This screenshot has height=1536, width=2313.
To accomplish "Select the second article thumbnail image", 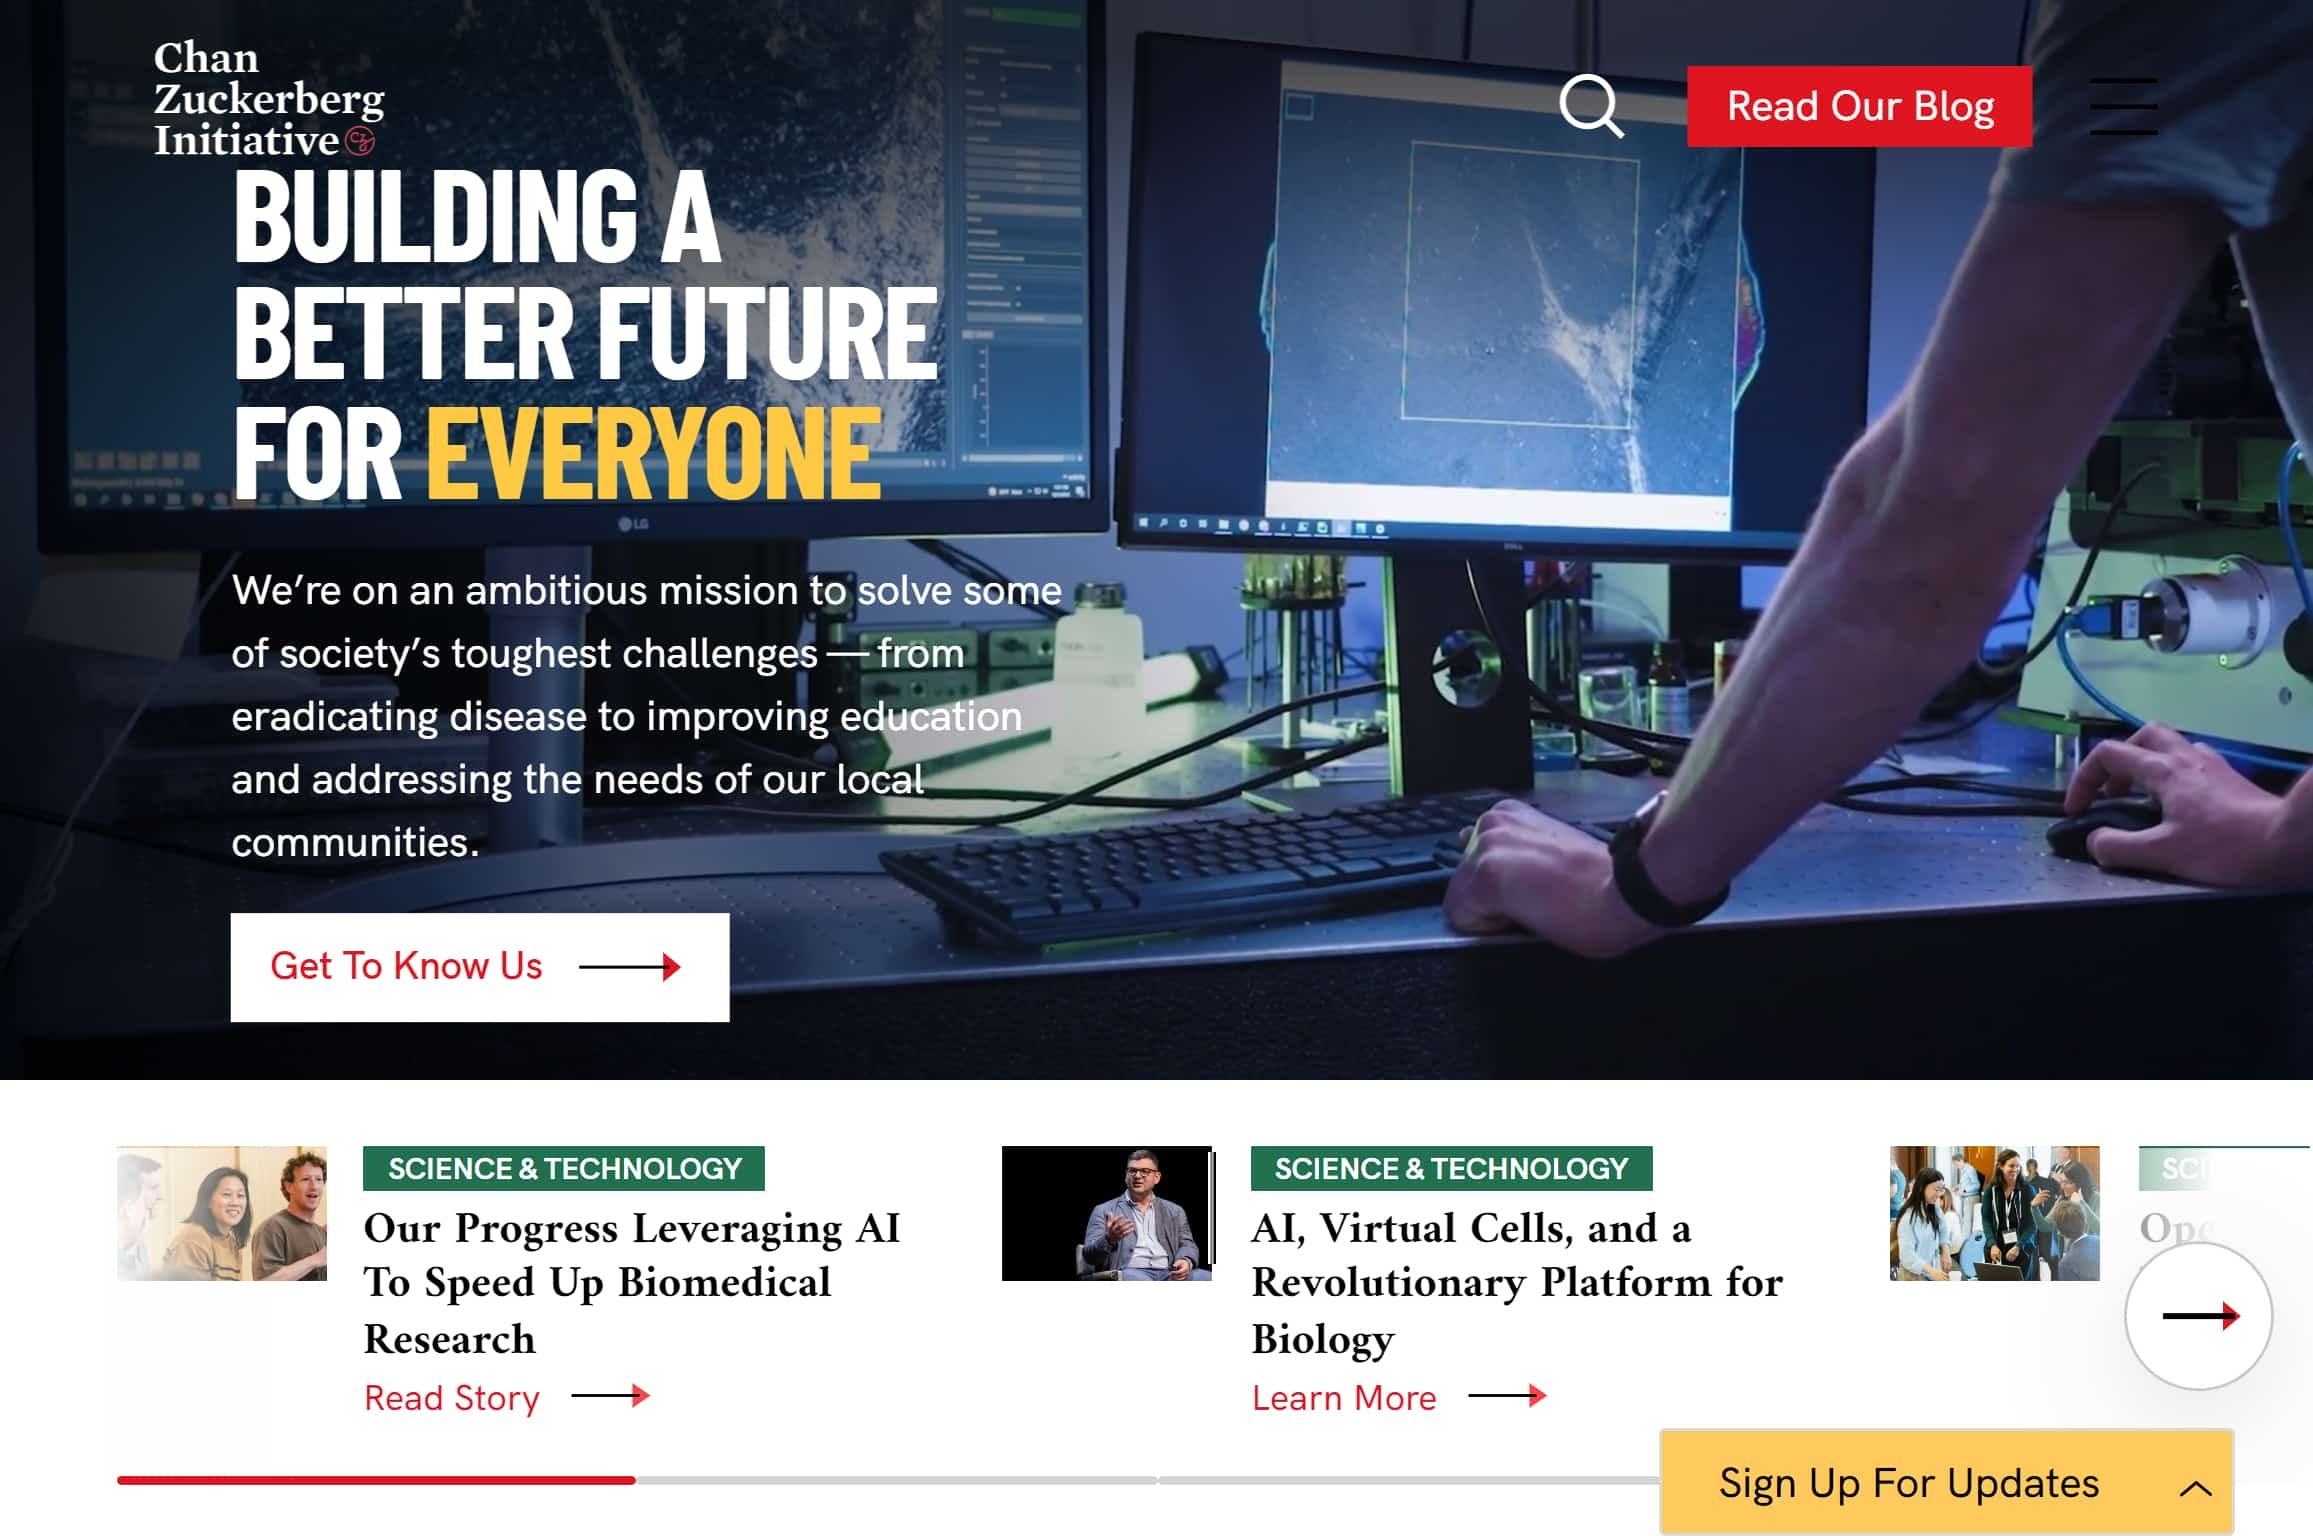I will point(1105,1212).
